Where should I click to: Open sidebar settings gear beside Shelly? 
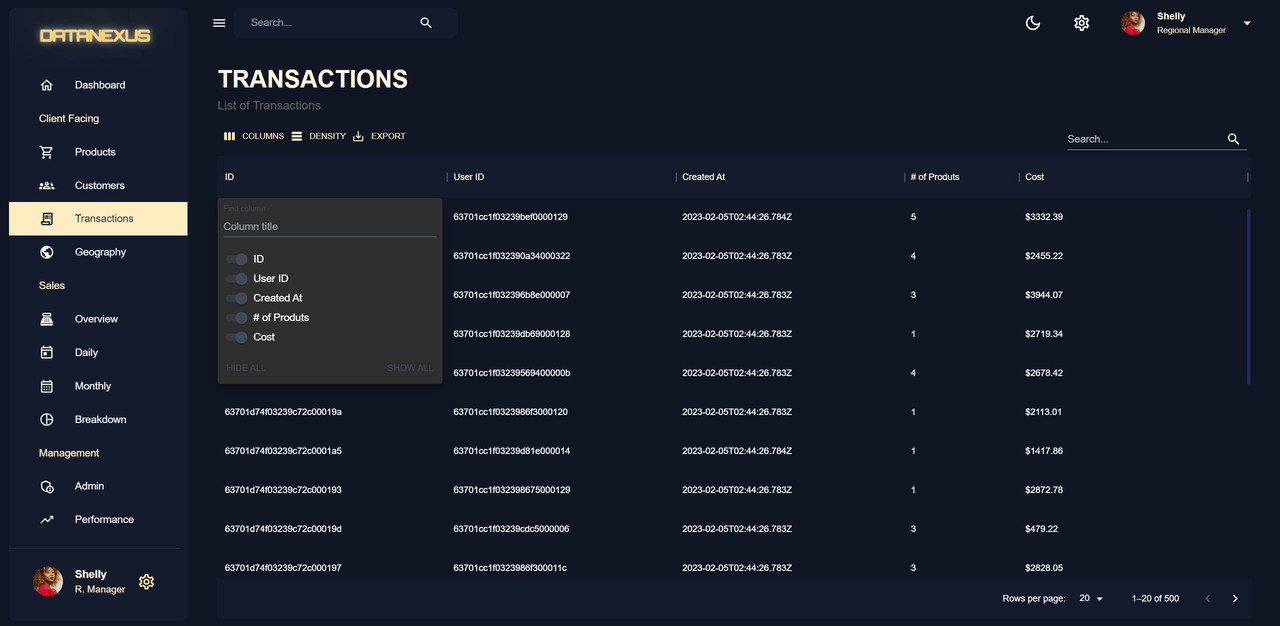point(146,582)
